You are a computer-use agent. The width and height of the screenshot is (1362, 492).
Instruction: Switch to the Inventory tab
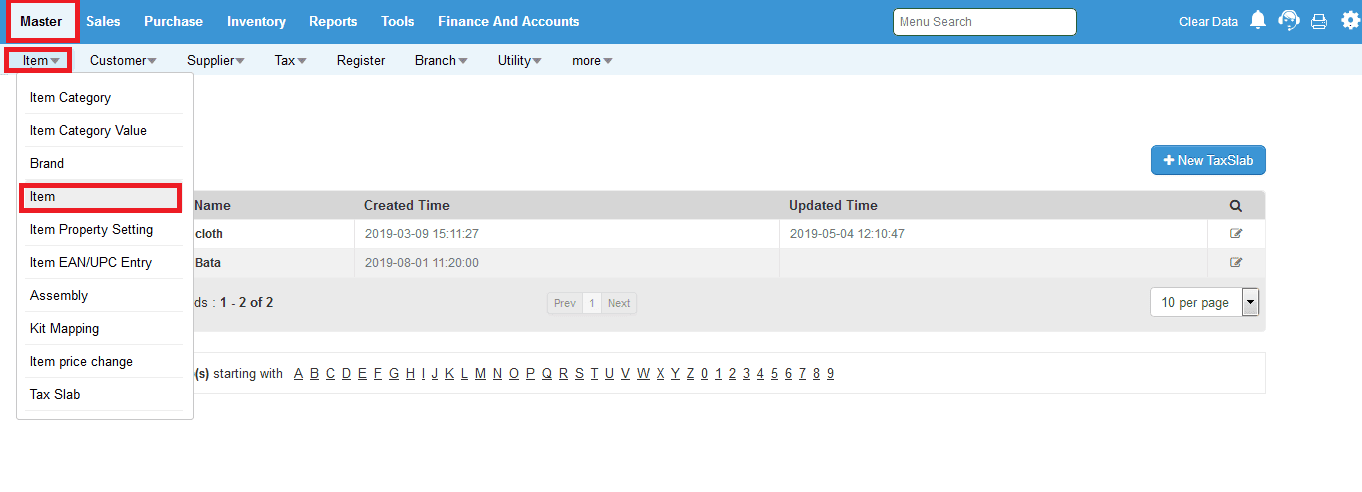coord(256,21)
